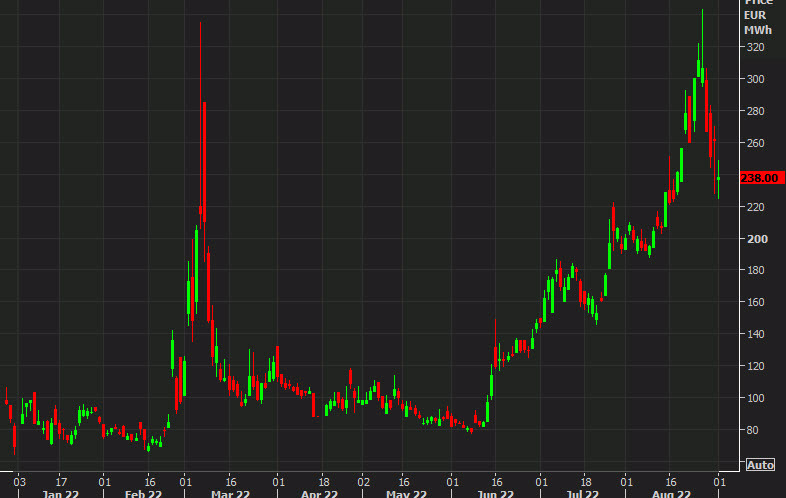Click the May 22 month label
The width and height of the screenshot is (786, 498).
tap(407, 494)
